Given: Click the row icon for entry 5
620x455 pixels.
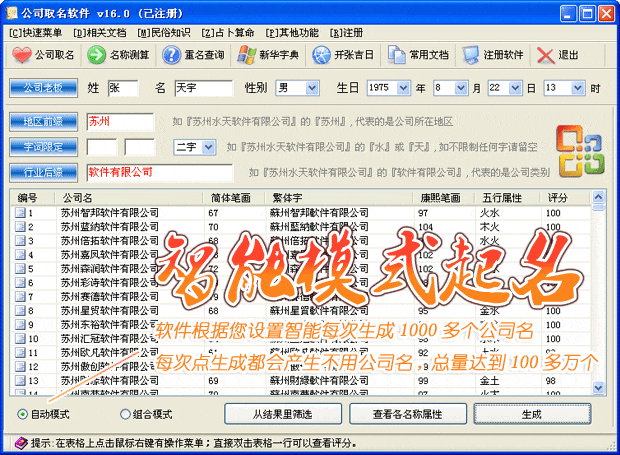Looking at the screenshot, I should [20, 268].
